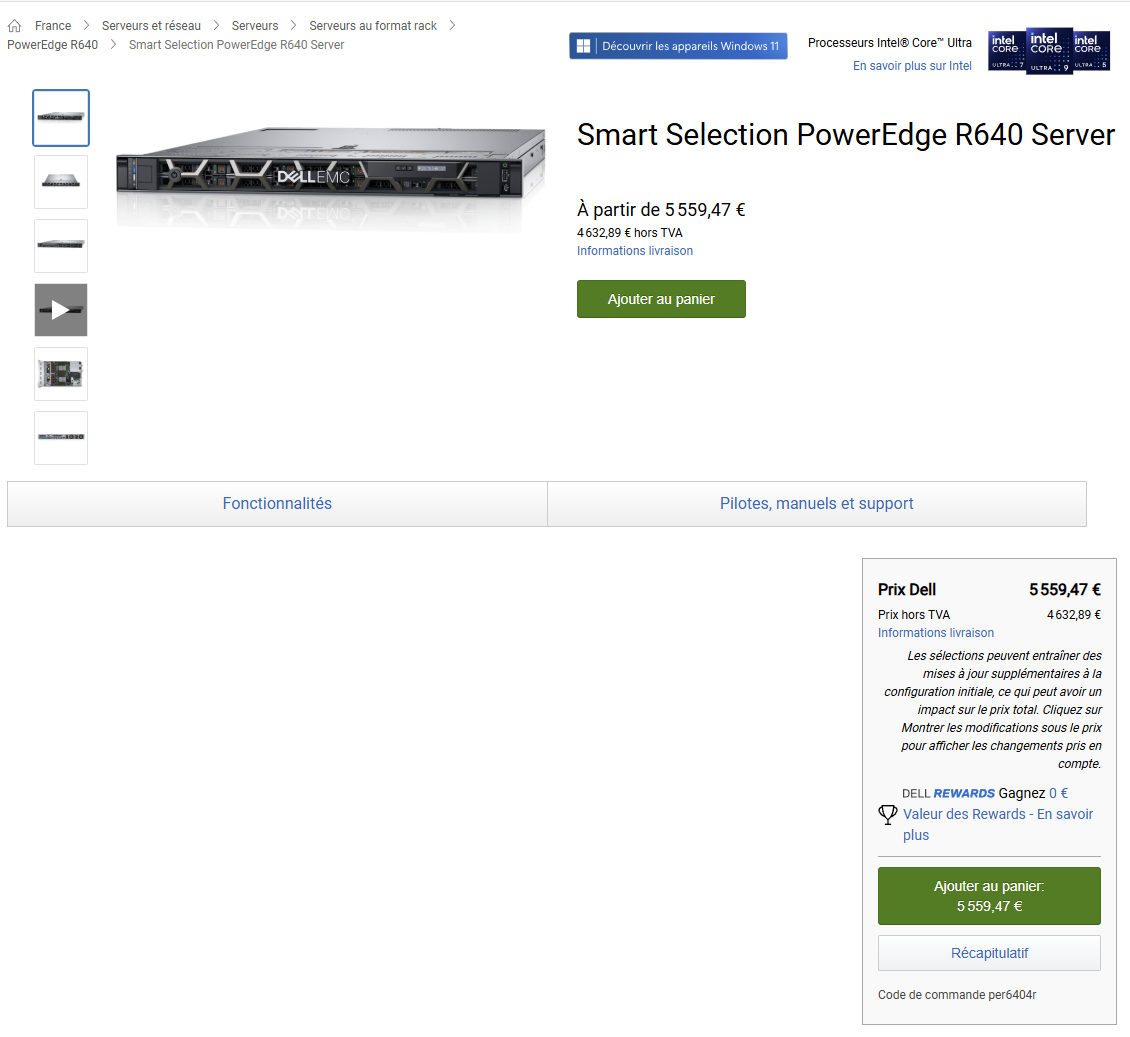Click the Intel Core Ultra 9 badge
1130x1037 pixels.
tap(1049, 52)
